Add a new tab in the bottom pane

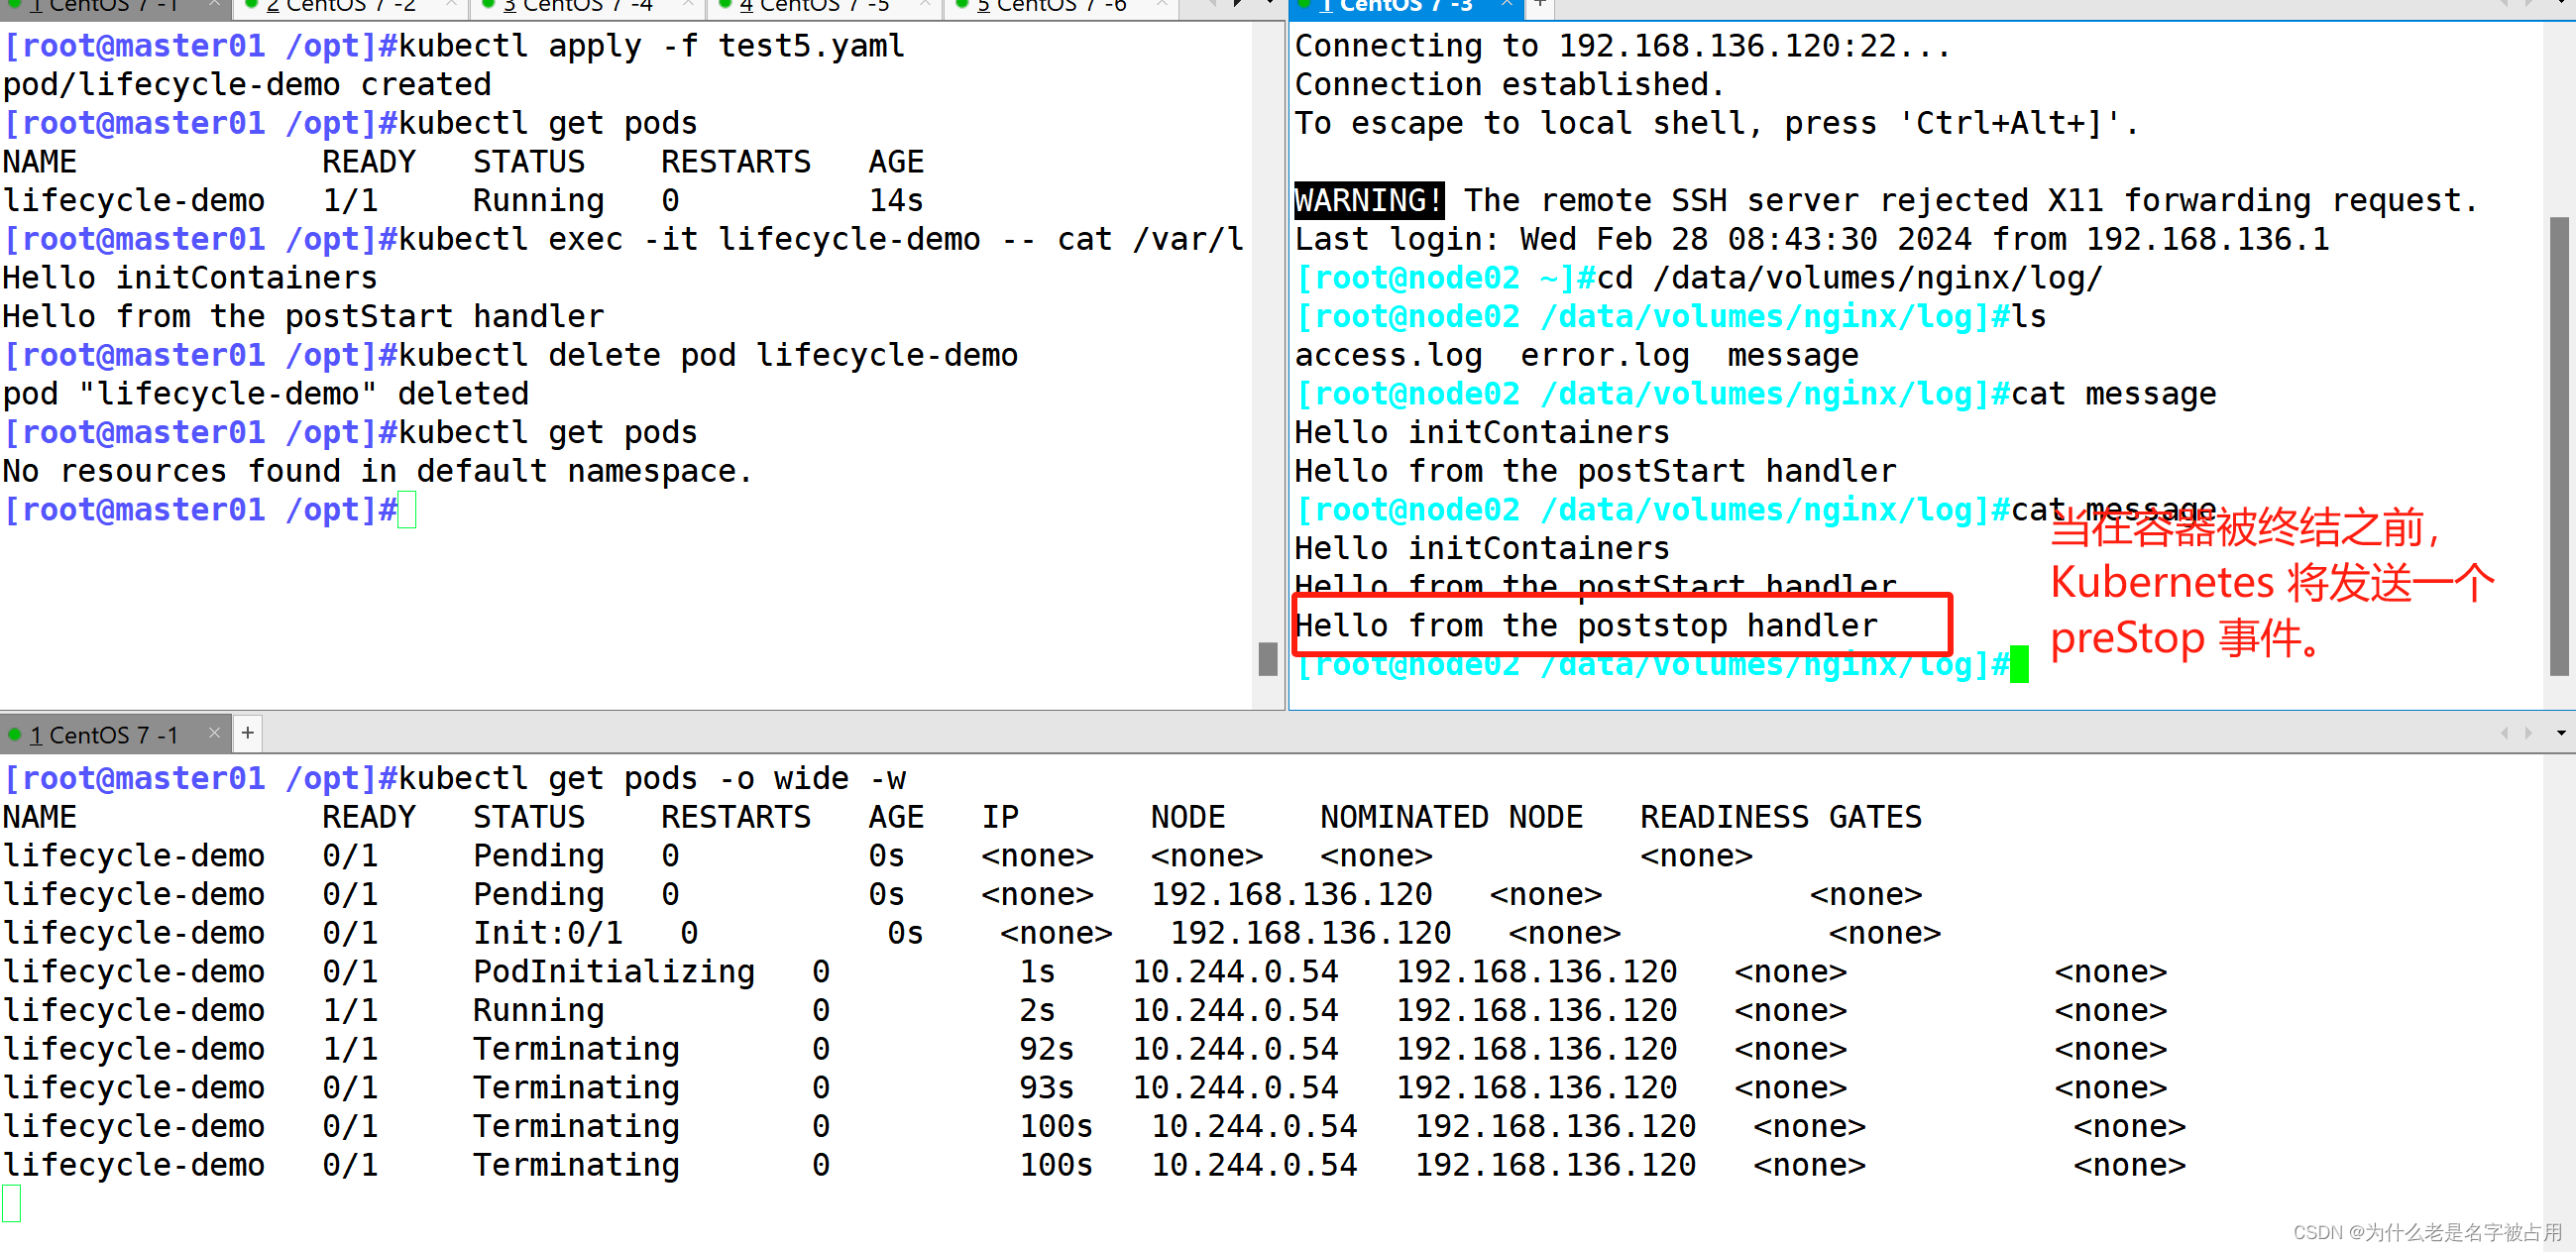click(x=248, y=733)
